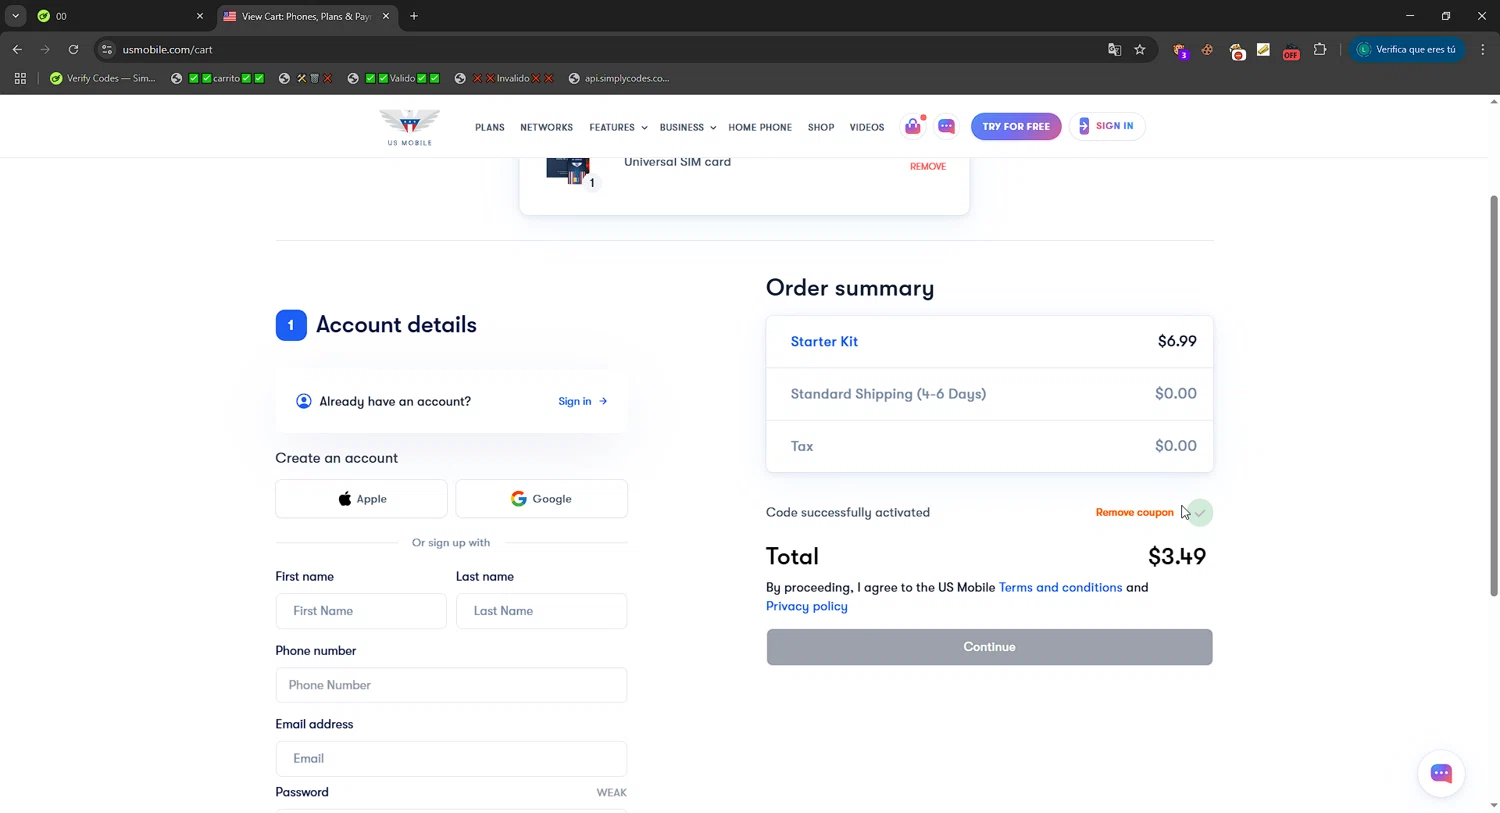Open the Plans menu item

pos(490,128)
